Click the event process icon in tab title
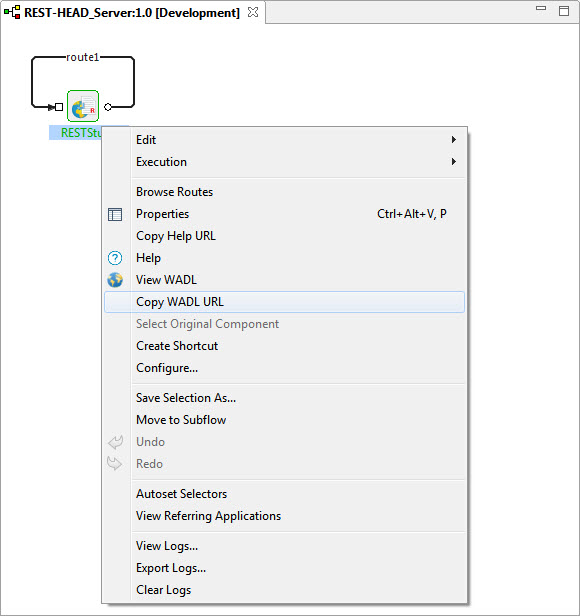This screenshot has width=580, height=616. pyautogui.click(x=12, y=12)
